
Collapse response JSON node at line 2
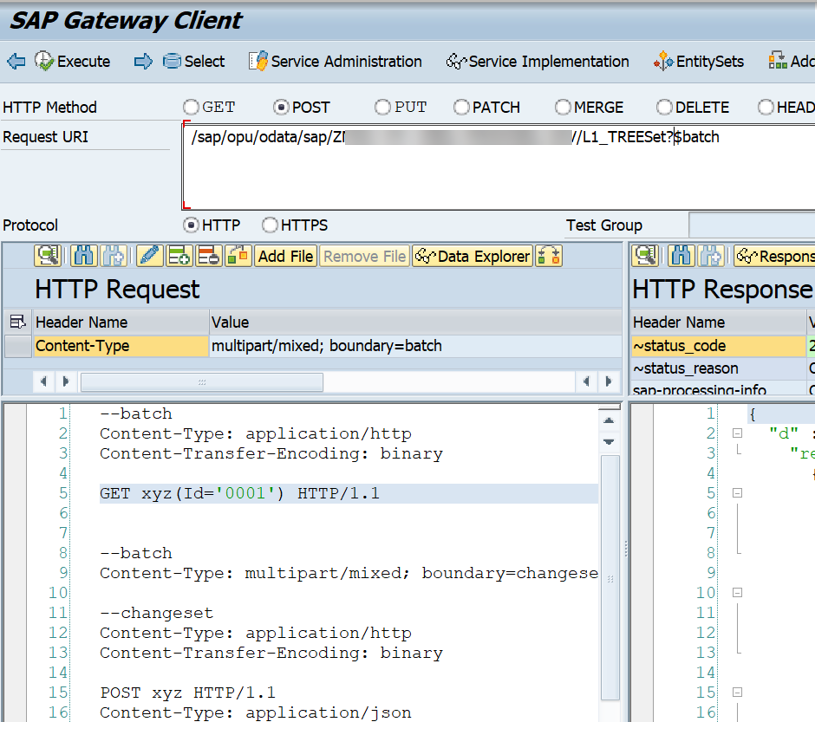point(737,433)
